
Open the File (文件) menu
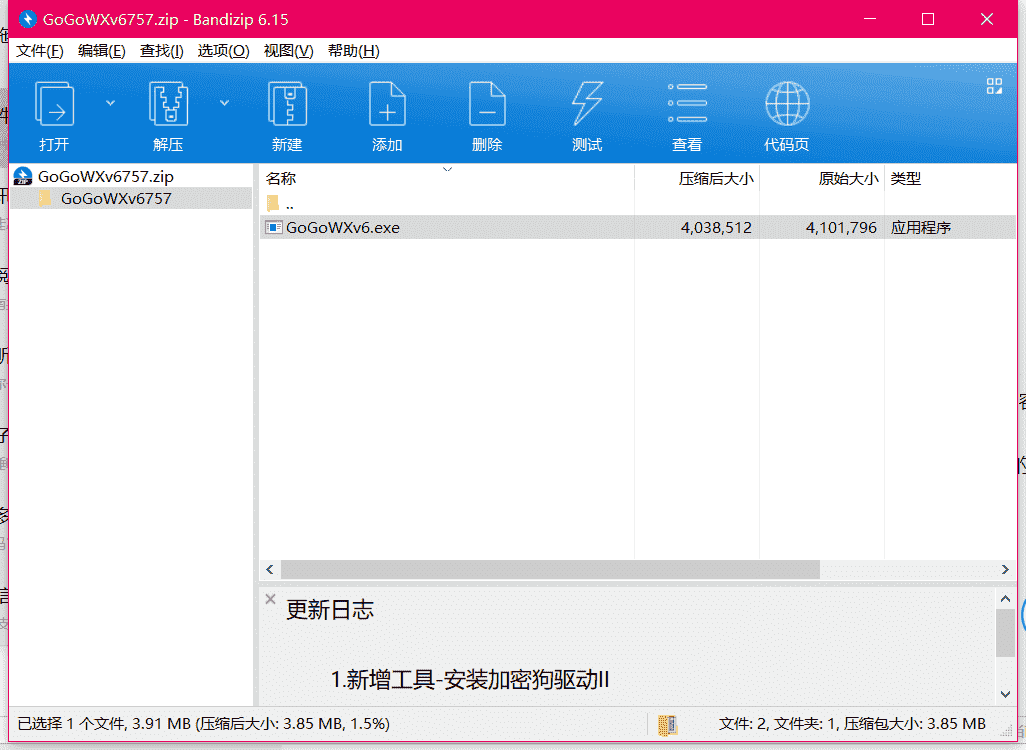[x=39, y=51]
